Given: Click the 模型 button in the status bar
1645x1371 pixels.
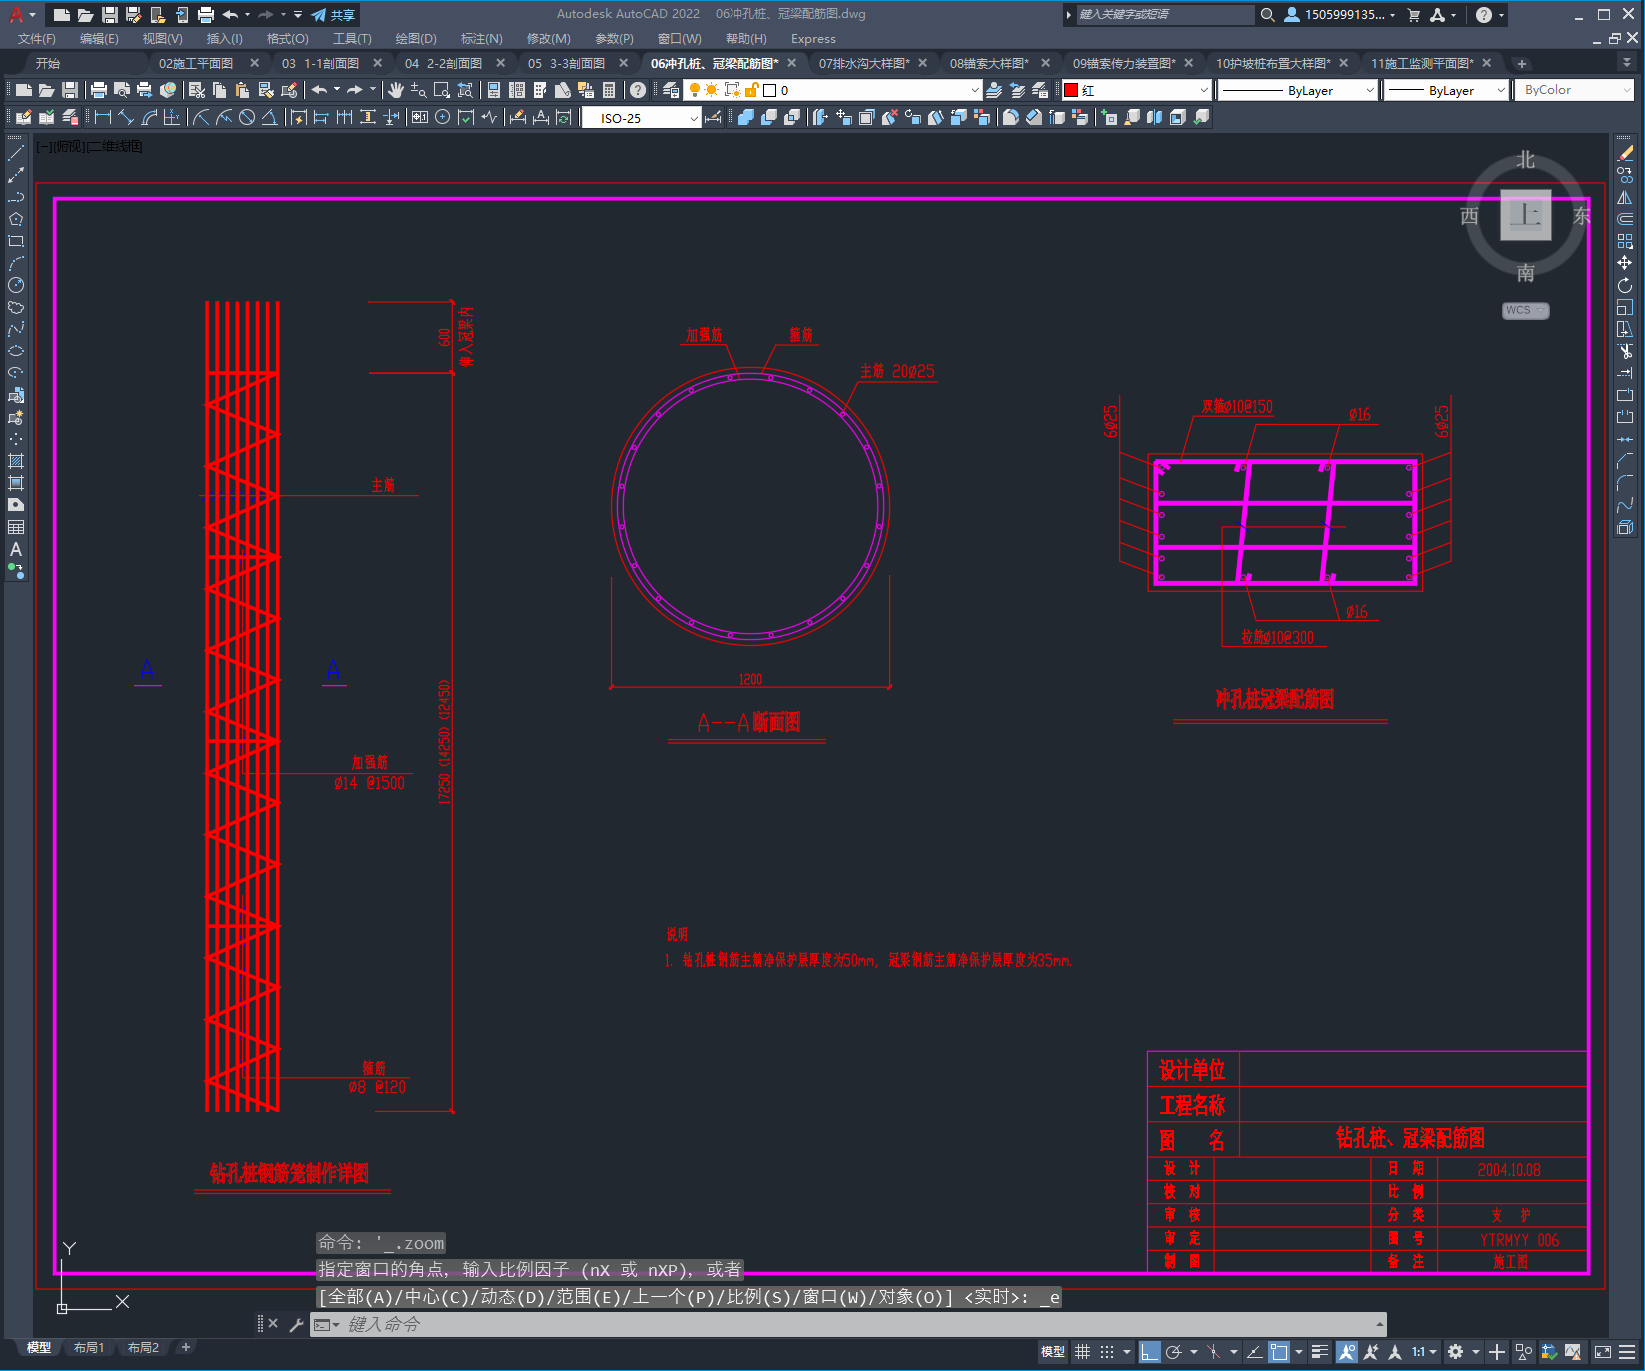Looking at the screenshot, I should pyautogui.click(x=1053, y=1352).
